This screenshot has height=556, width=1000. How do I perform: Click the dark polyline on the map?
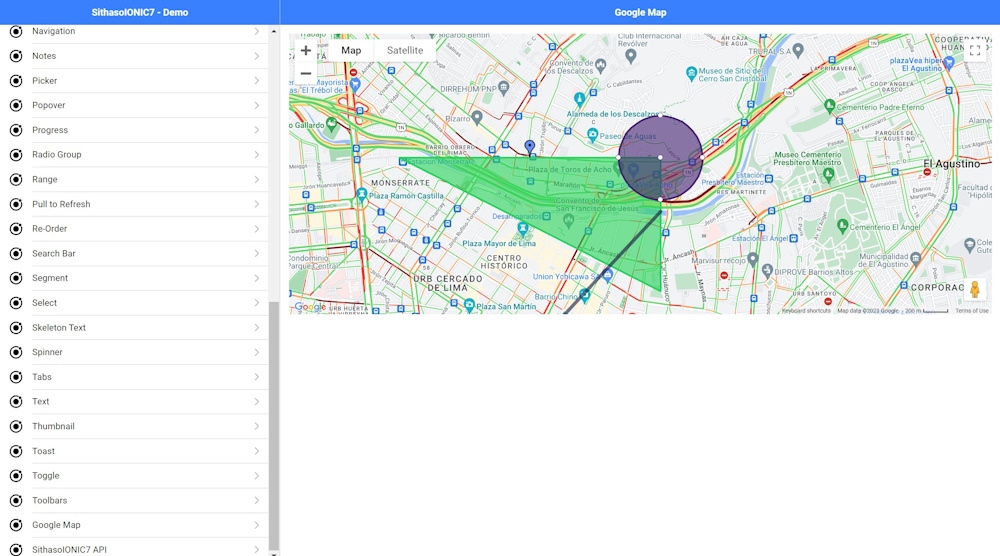click(612, 263)
